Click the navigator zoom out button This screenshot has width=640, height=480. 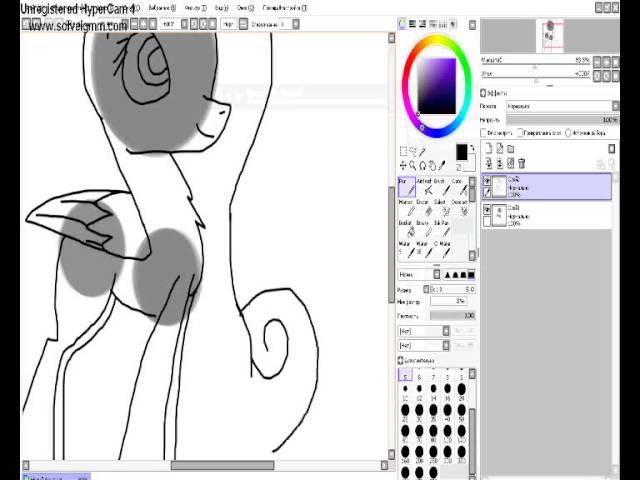click(x=597, y=62)
